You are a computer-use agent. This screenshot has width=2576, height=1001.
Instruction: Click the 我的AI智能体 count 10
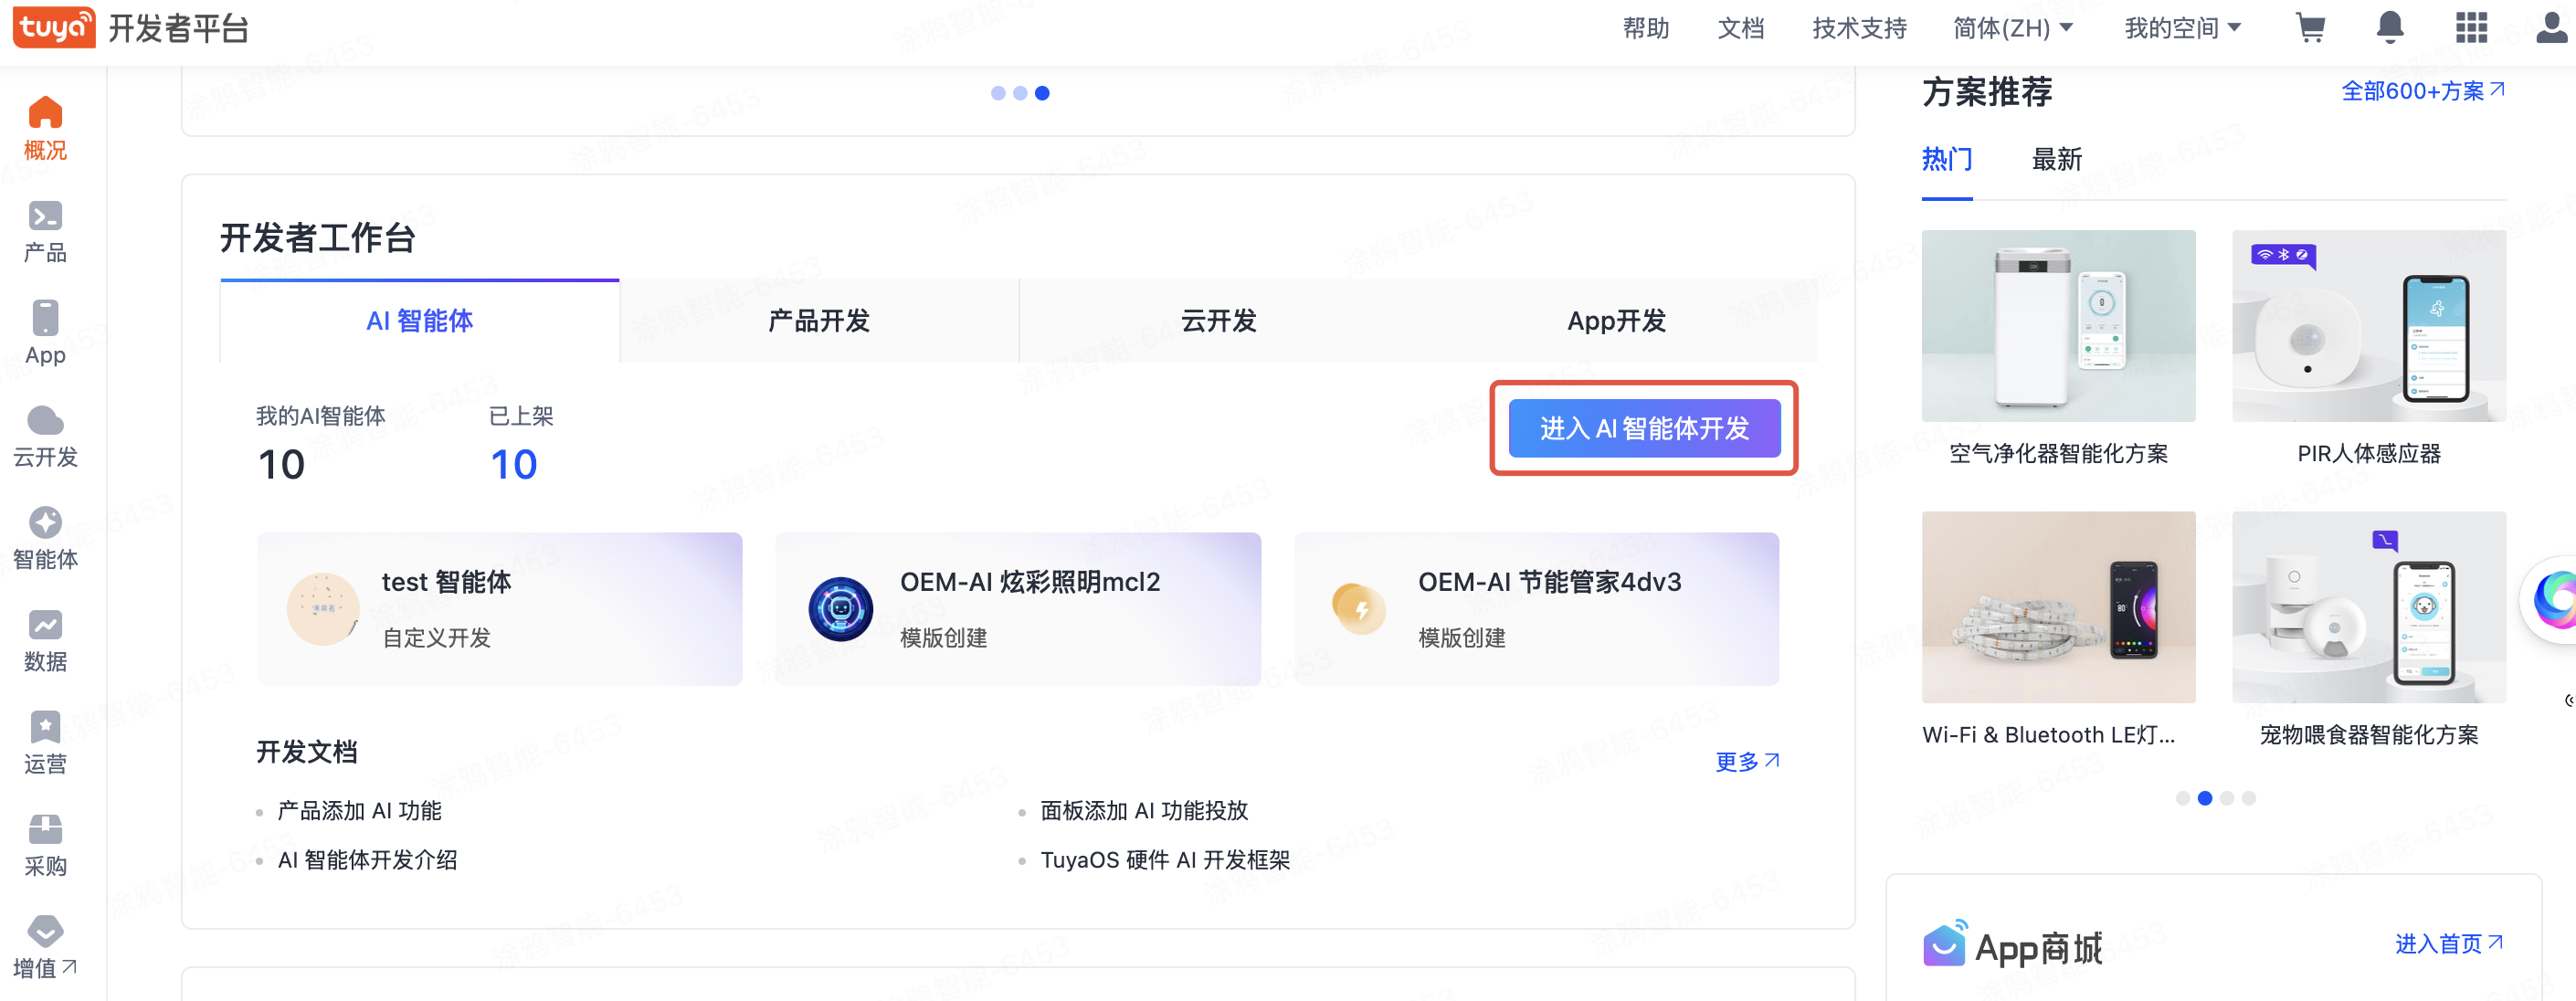(281, 464)
